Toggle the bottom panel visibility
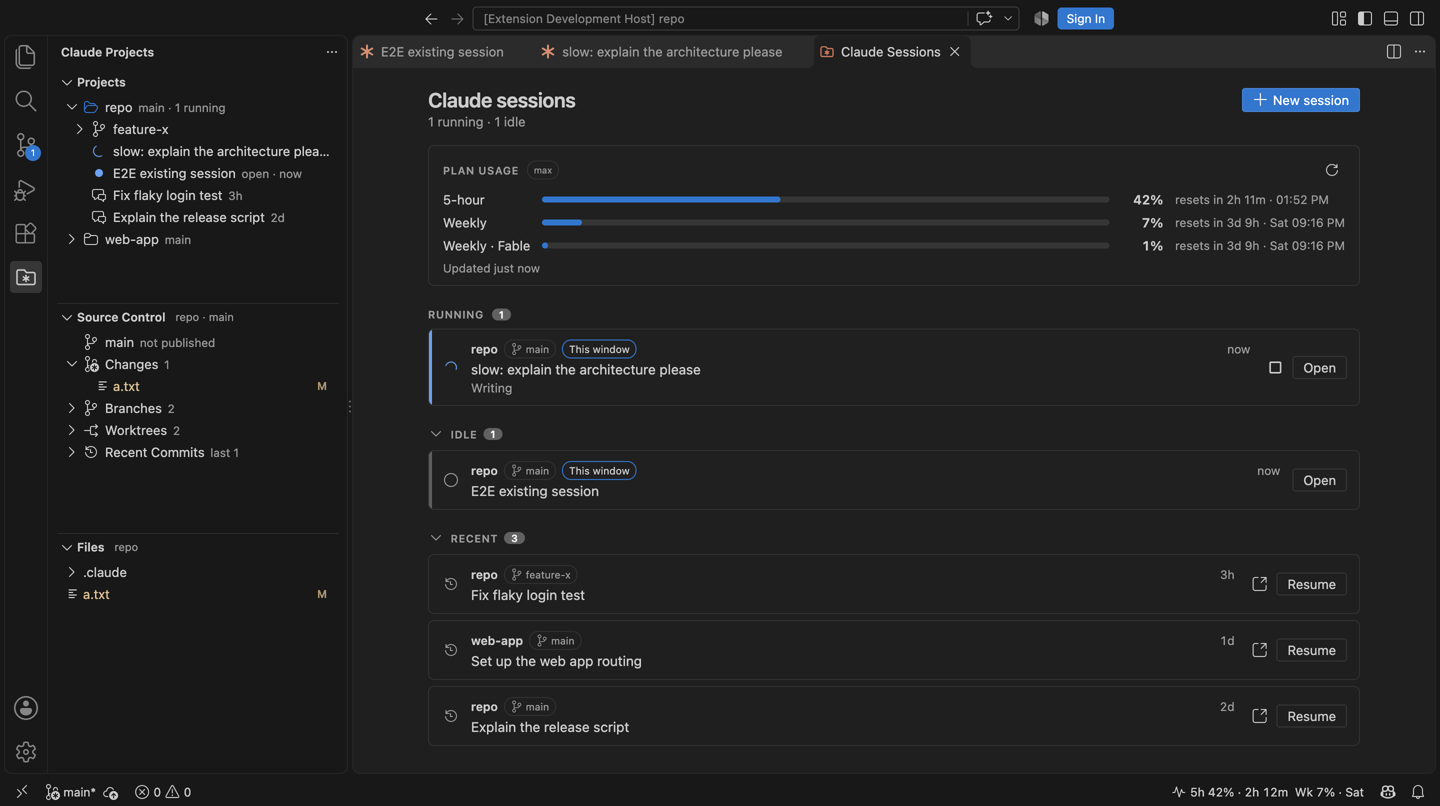1440x806 pixels. 1391,19
